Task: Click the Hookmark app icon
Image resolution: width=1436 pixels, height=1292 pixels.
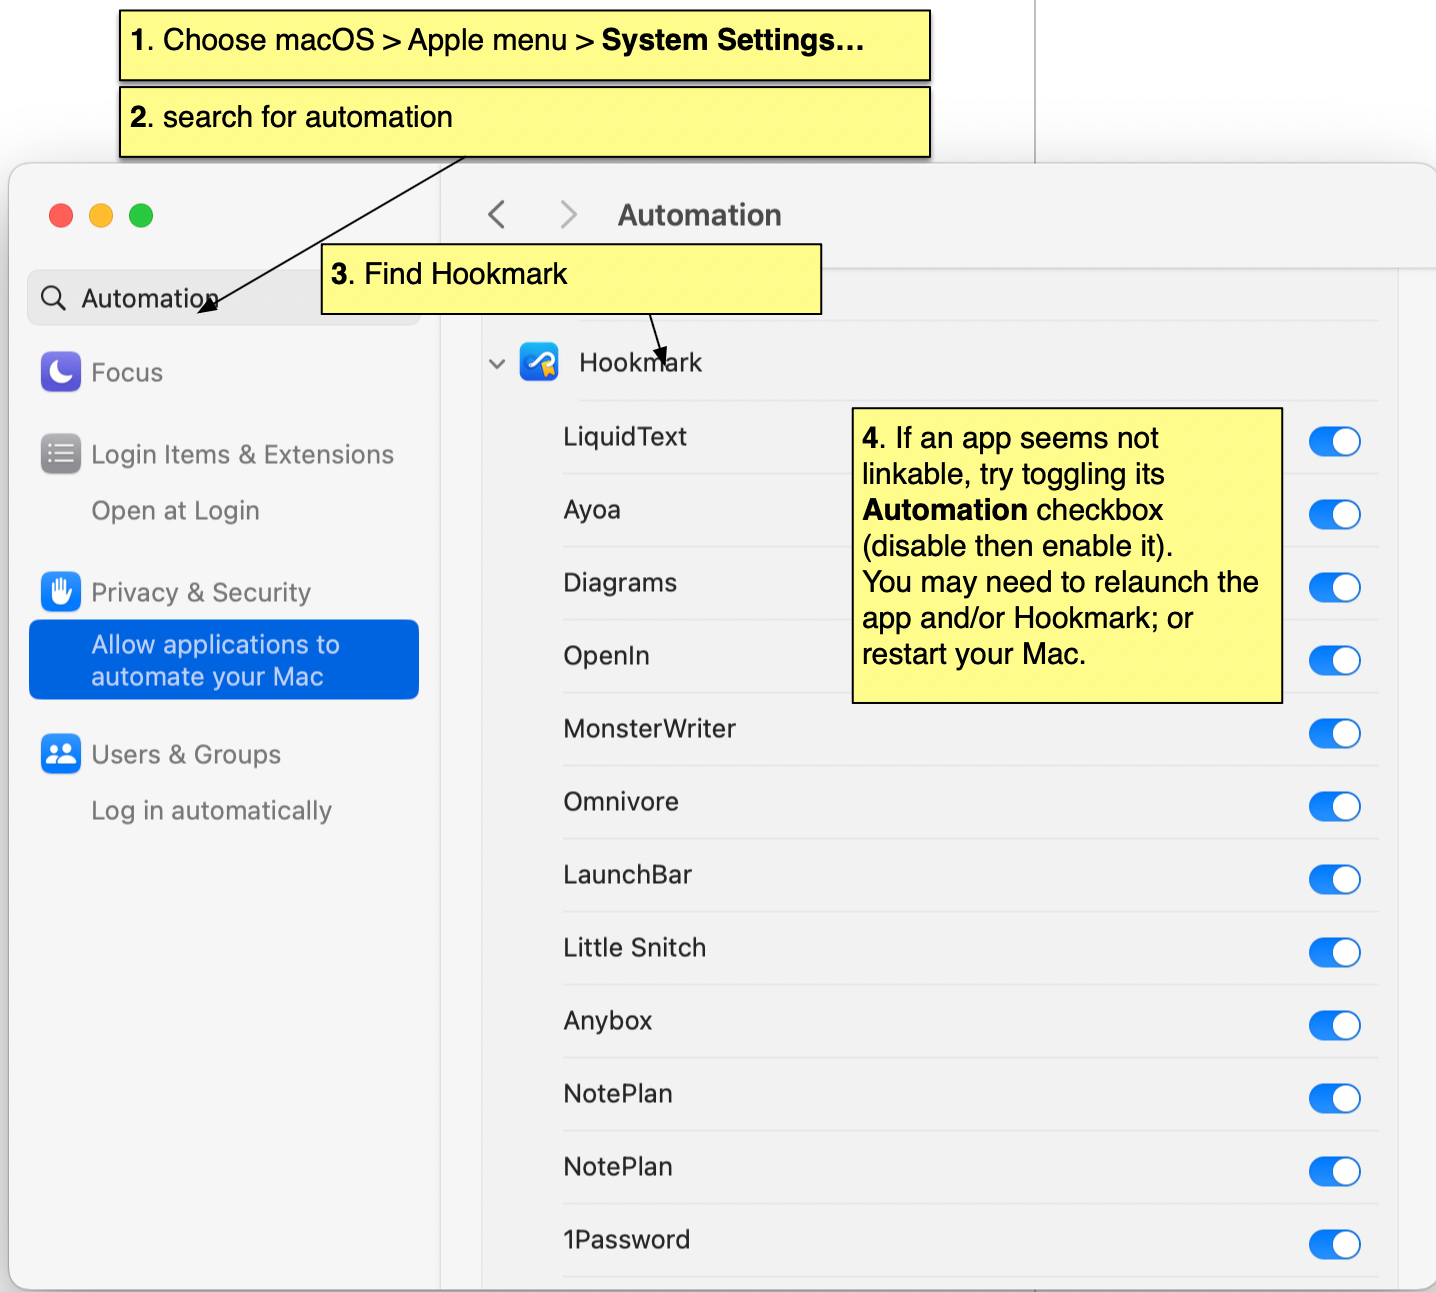Action: click(539, 362)
